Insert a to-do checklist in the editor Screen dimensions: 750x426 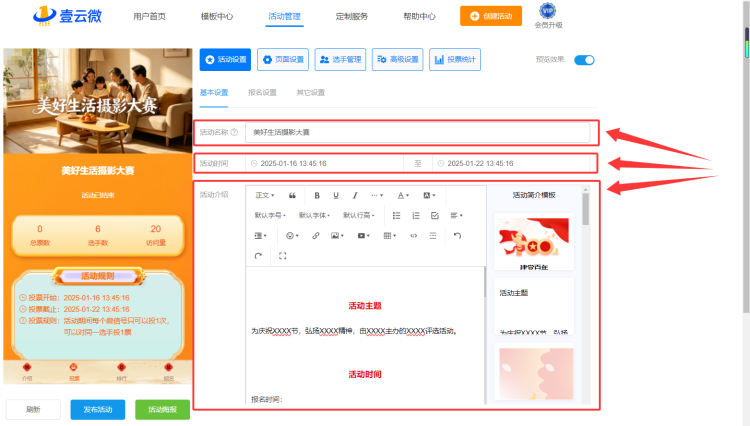click(435, 216)
